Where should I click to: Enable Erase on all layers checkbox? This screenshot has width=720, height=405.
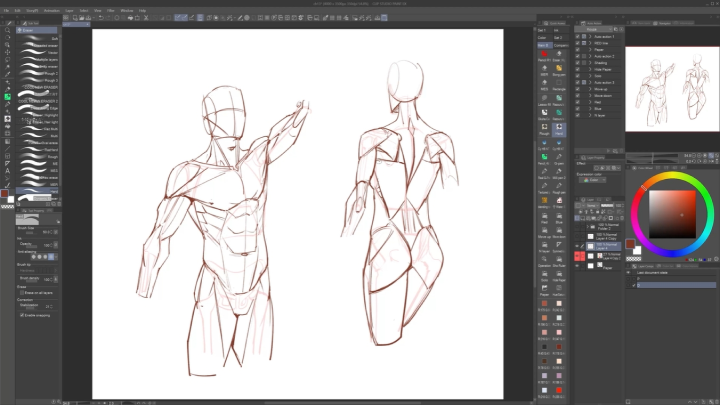[x=22, y=292]
